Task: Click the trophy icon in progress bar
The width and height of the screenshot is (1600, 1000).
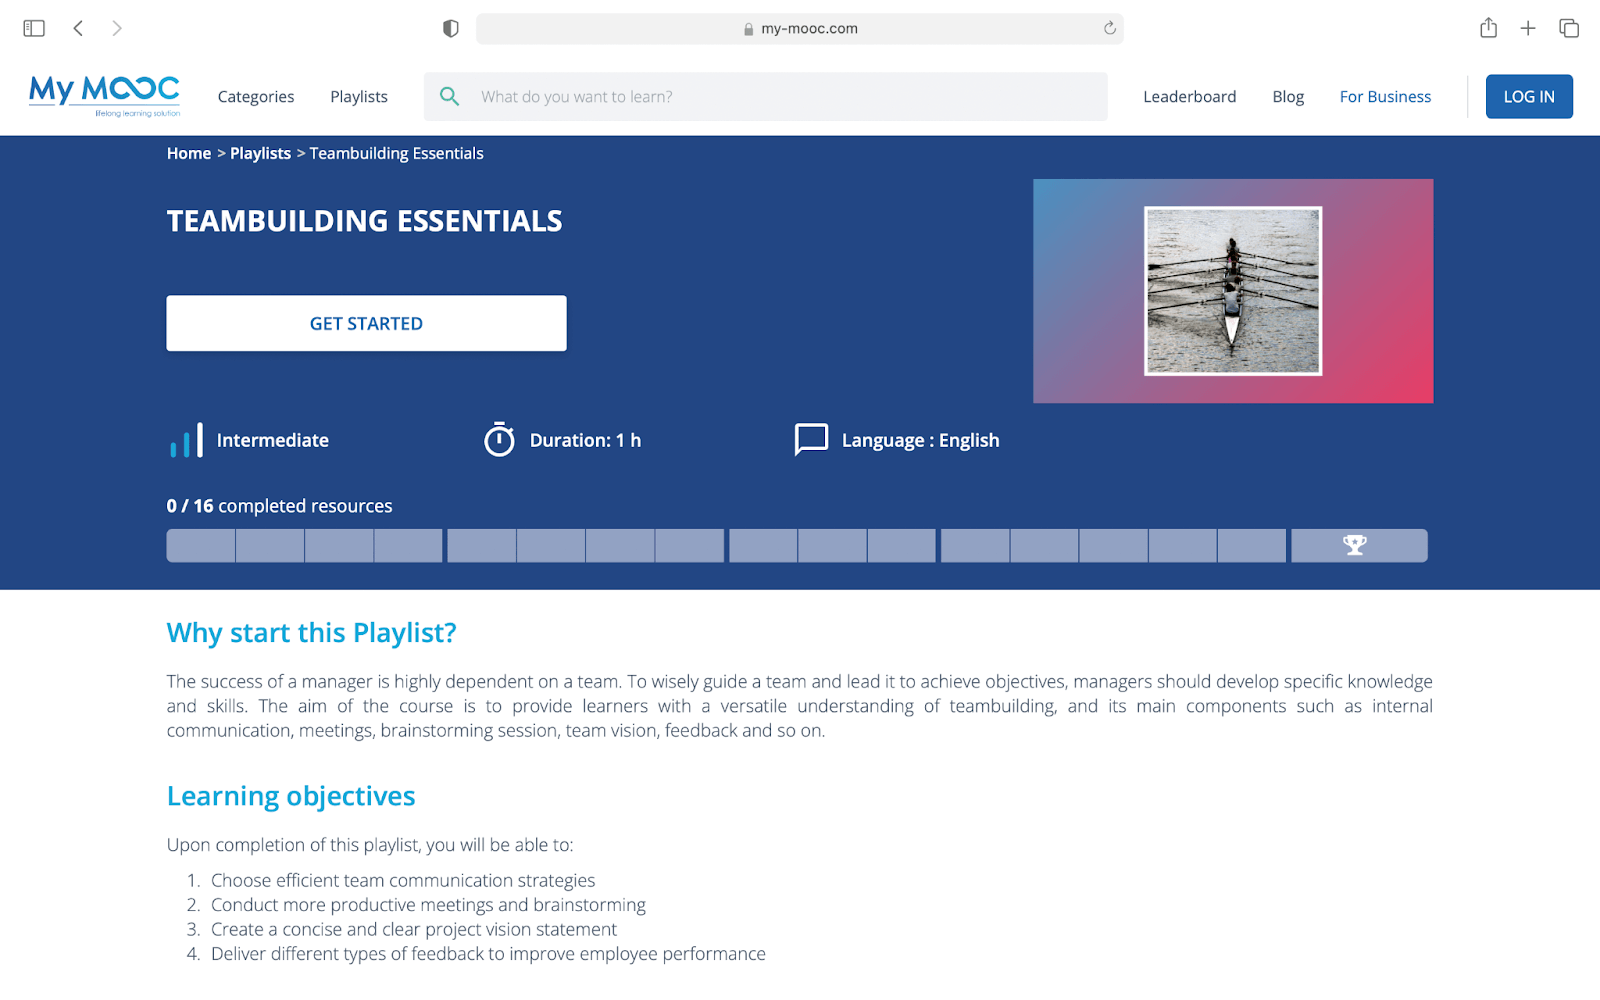Action: (x=1355, y=545)
